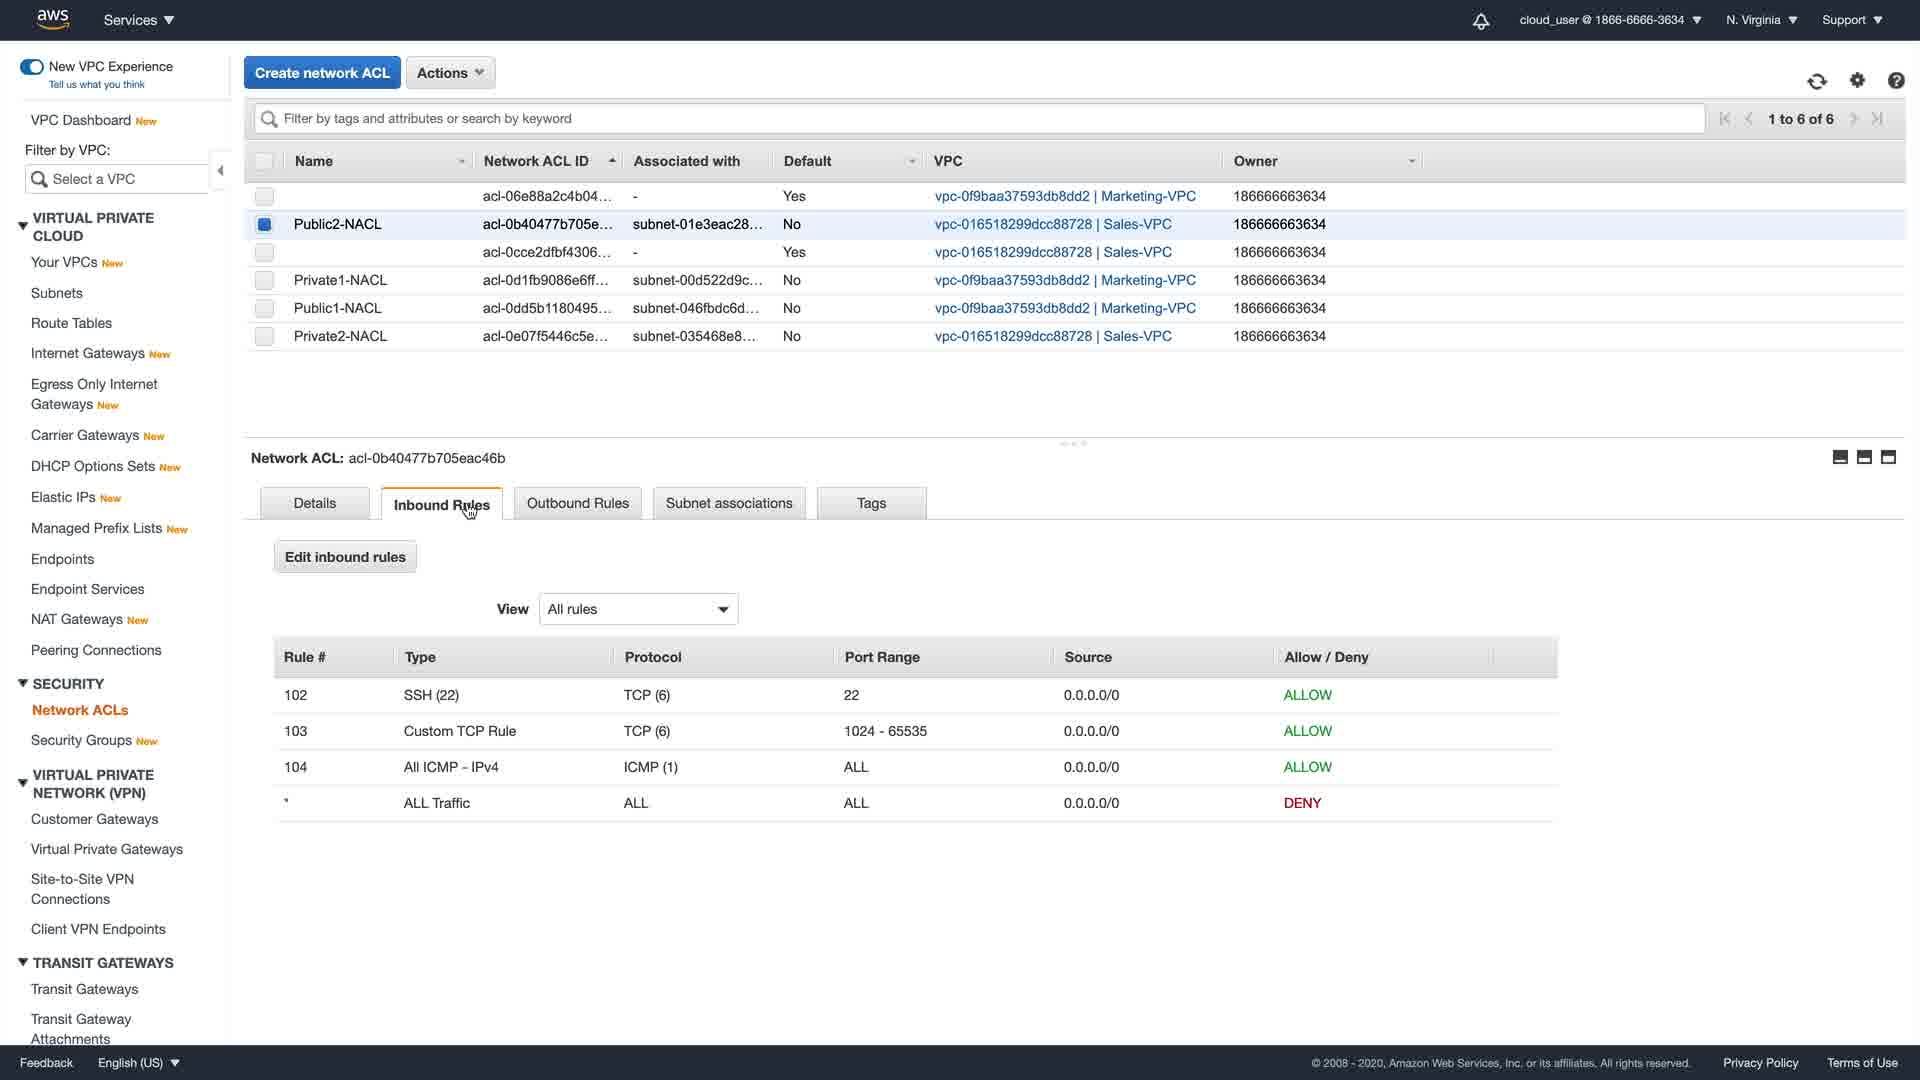
Task: Maximize the details pane icon
Action: point(1888,457)
